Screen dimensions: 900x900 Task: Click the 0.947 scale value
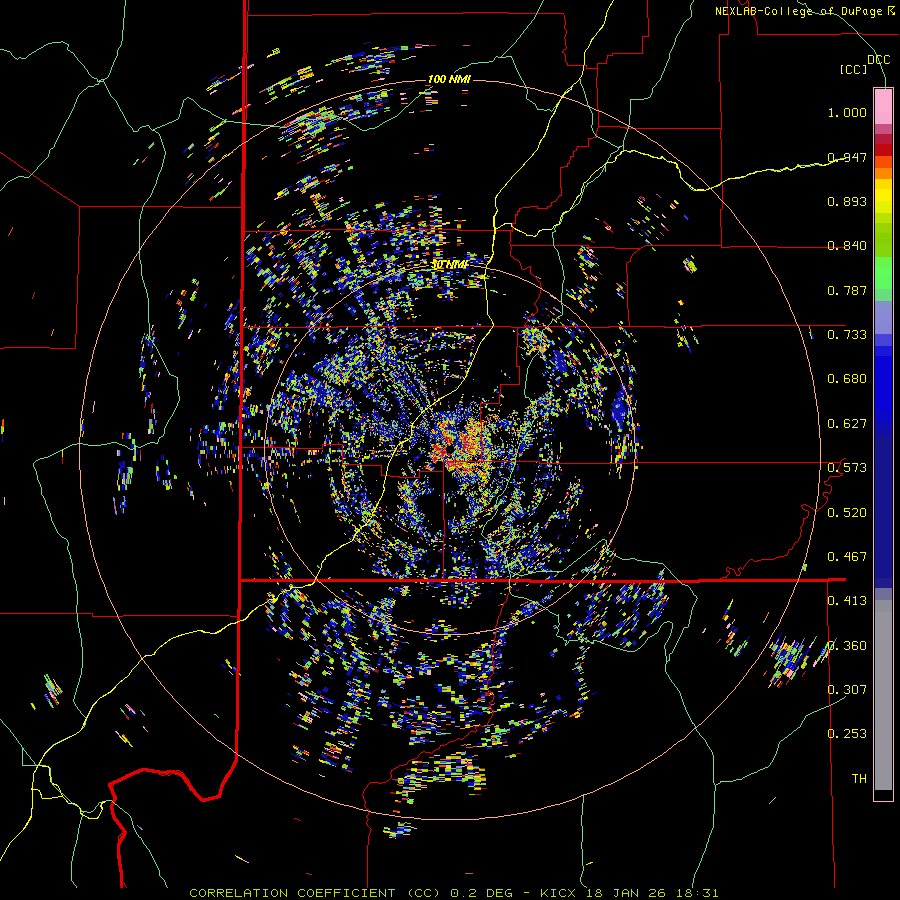point(847,157)
